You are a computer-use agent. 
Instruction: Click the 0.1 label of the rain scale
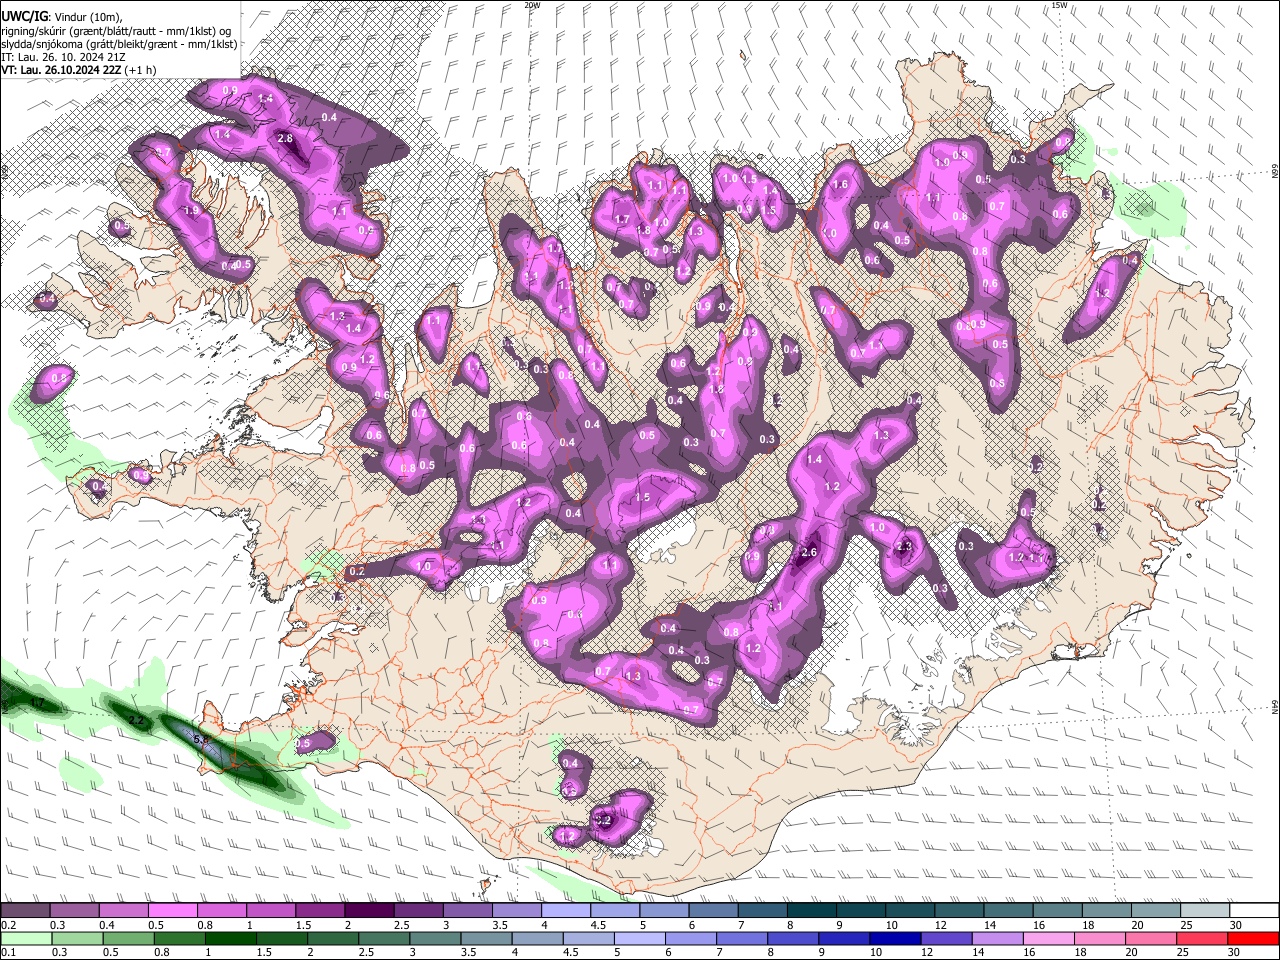9,952
